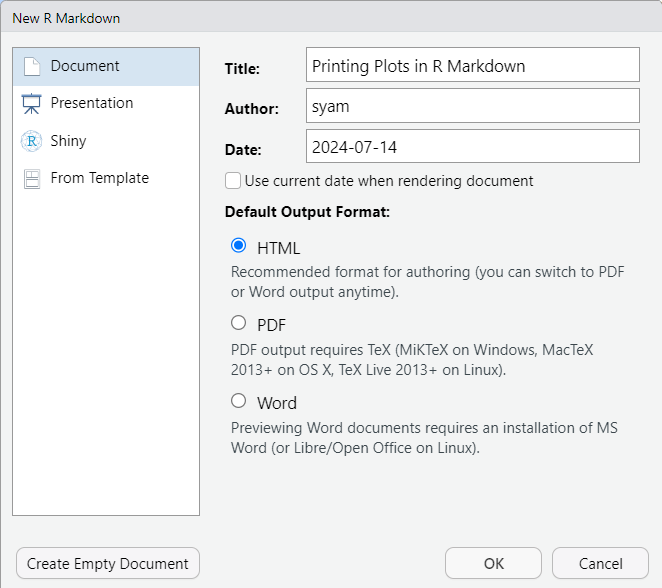Viewport: 662px width, 588px height.
Task: Dismiss dialog with the Cancel button
Action: (600, 563)
